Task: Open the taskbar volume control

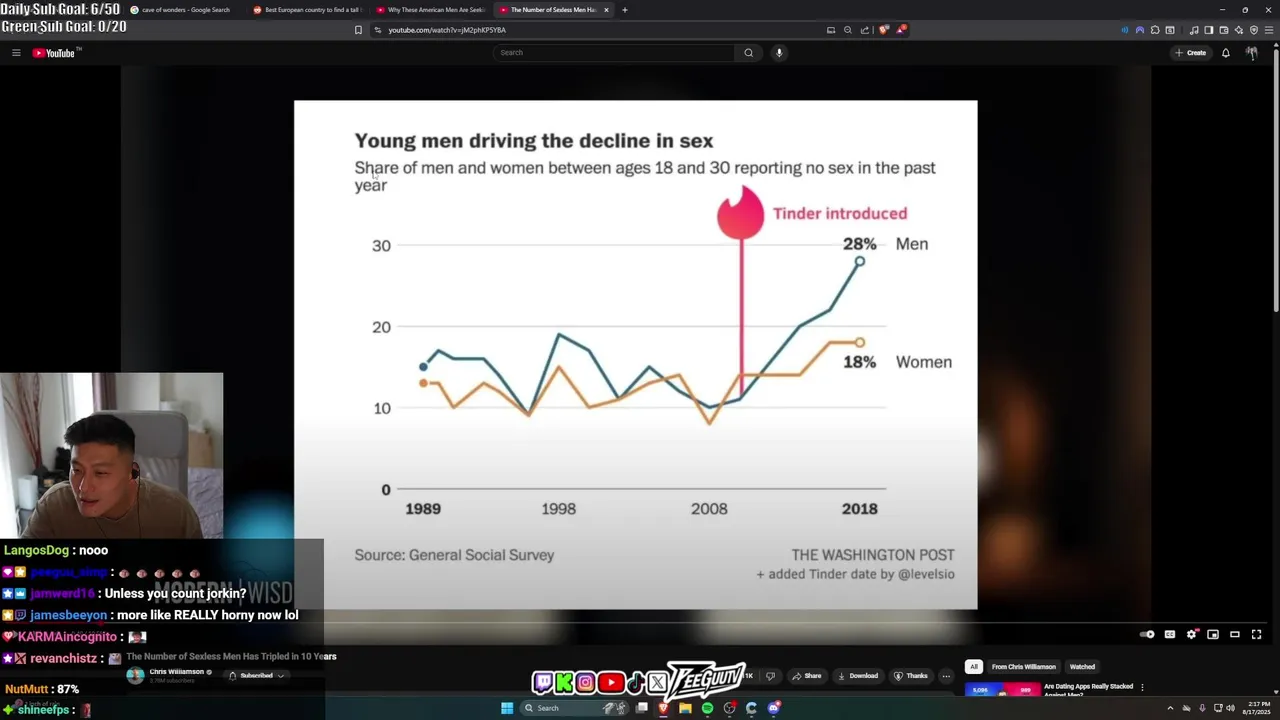Action: (x=1230, y=708)
